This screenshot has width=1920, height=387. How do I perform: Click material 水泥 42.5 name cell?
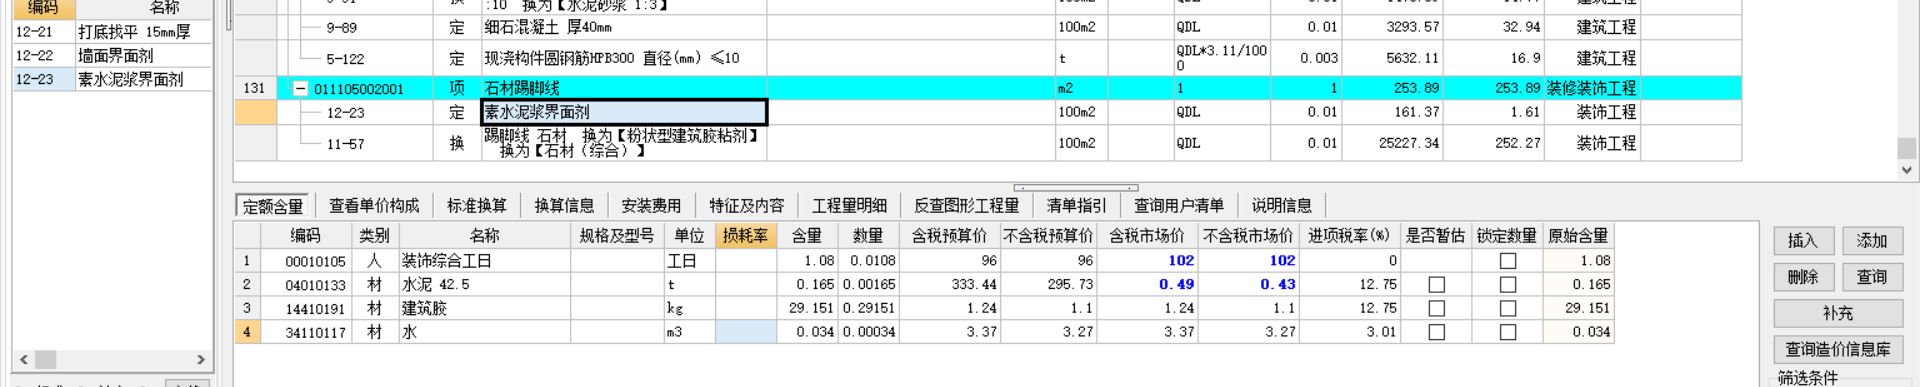point(485,285)
